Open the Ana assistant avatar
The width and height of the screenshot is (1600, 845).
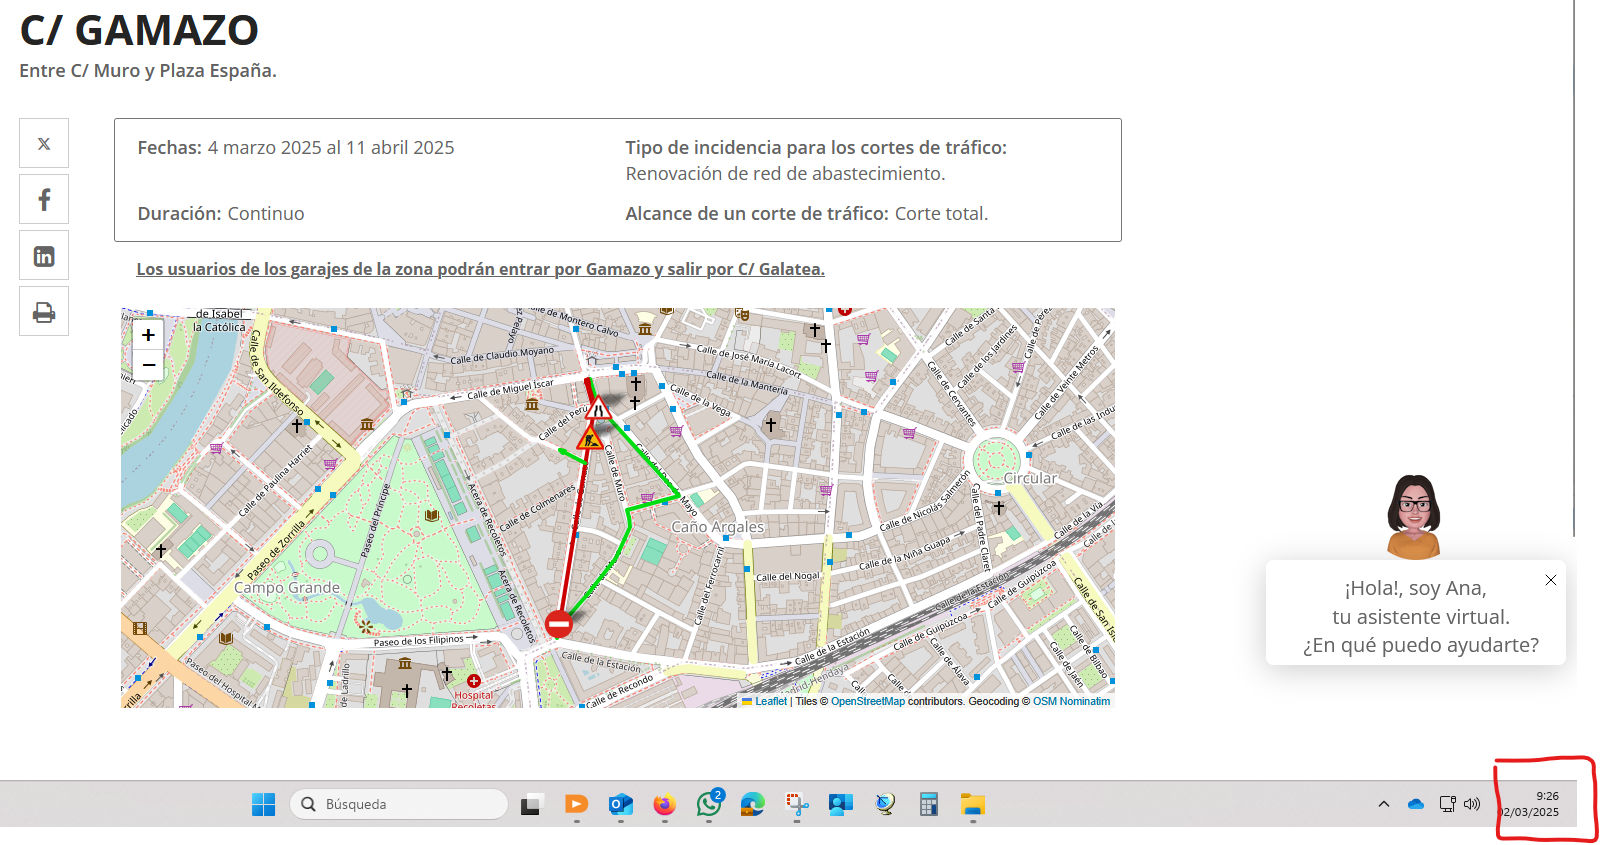click(1414, 516)
